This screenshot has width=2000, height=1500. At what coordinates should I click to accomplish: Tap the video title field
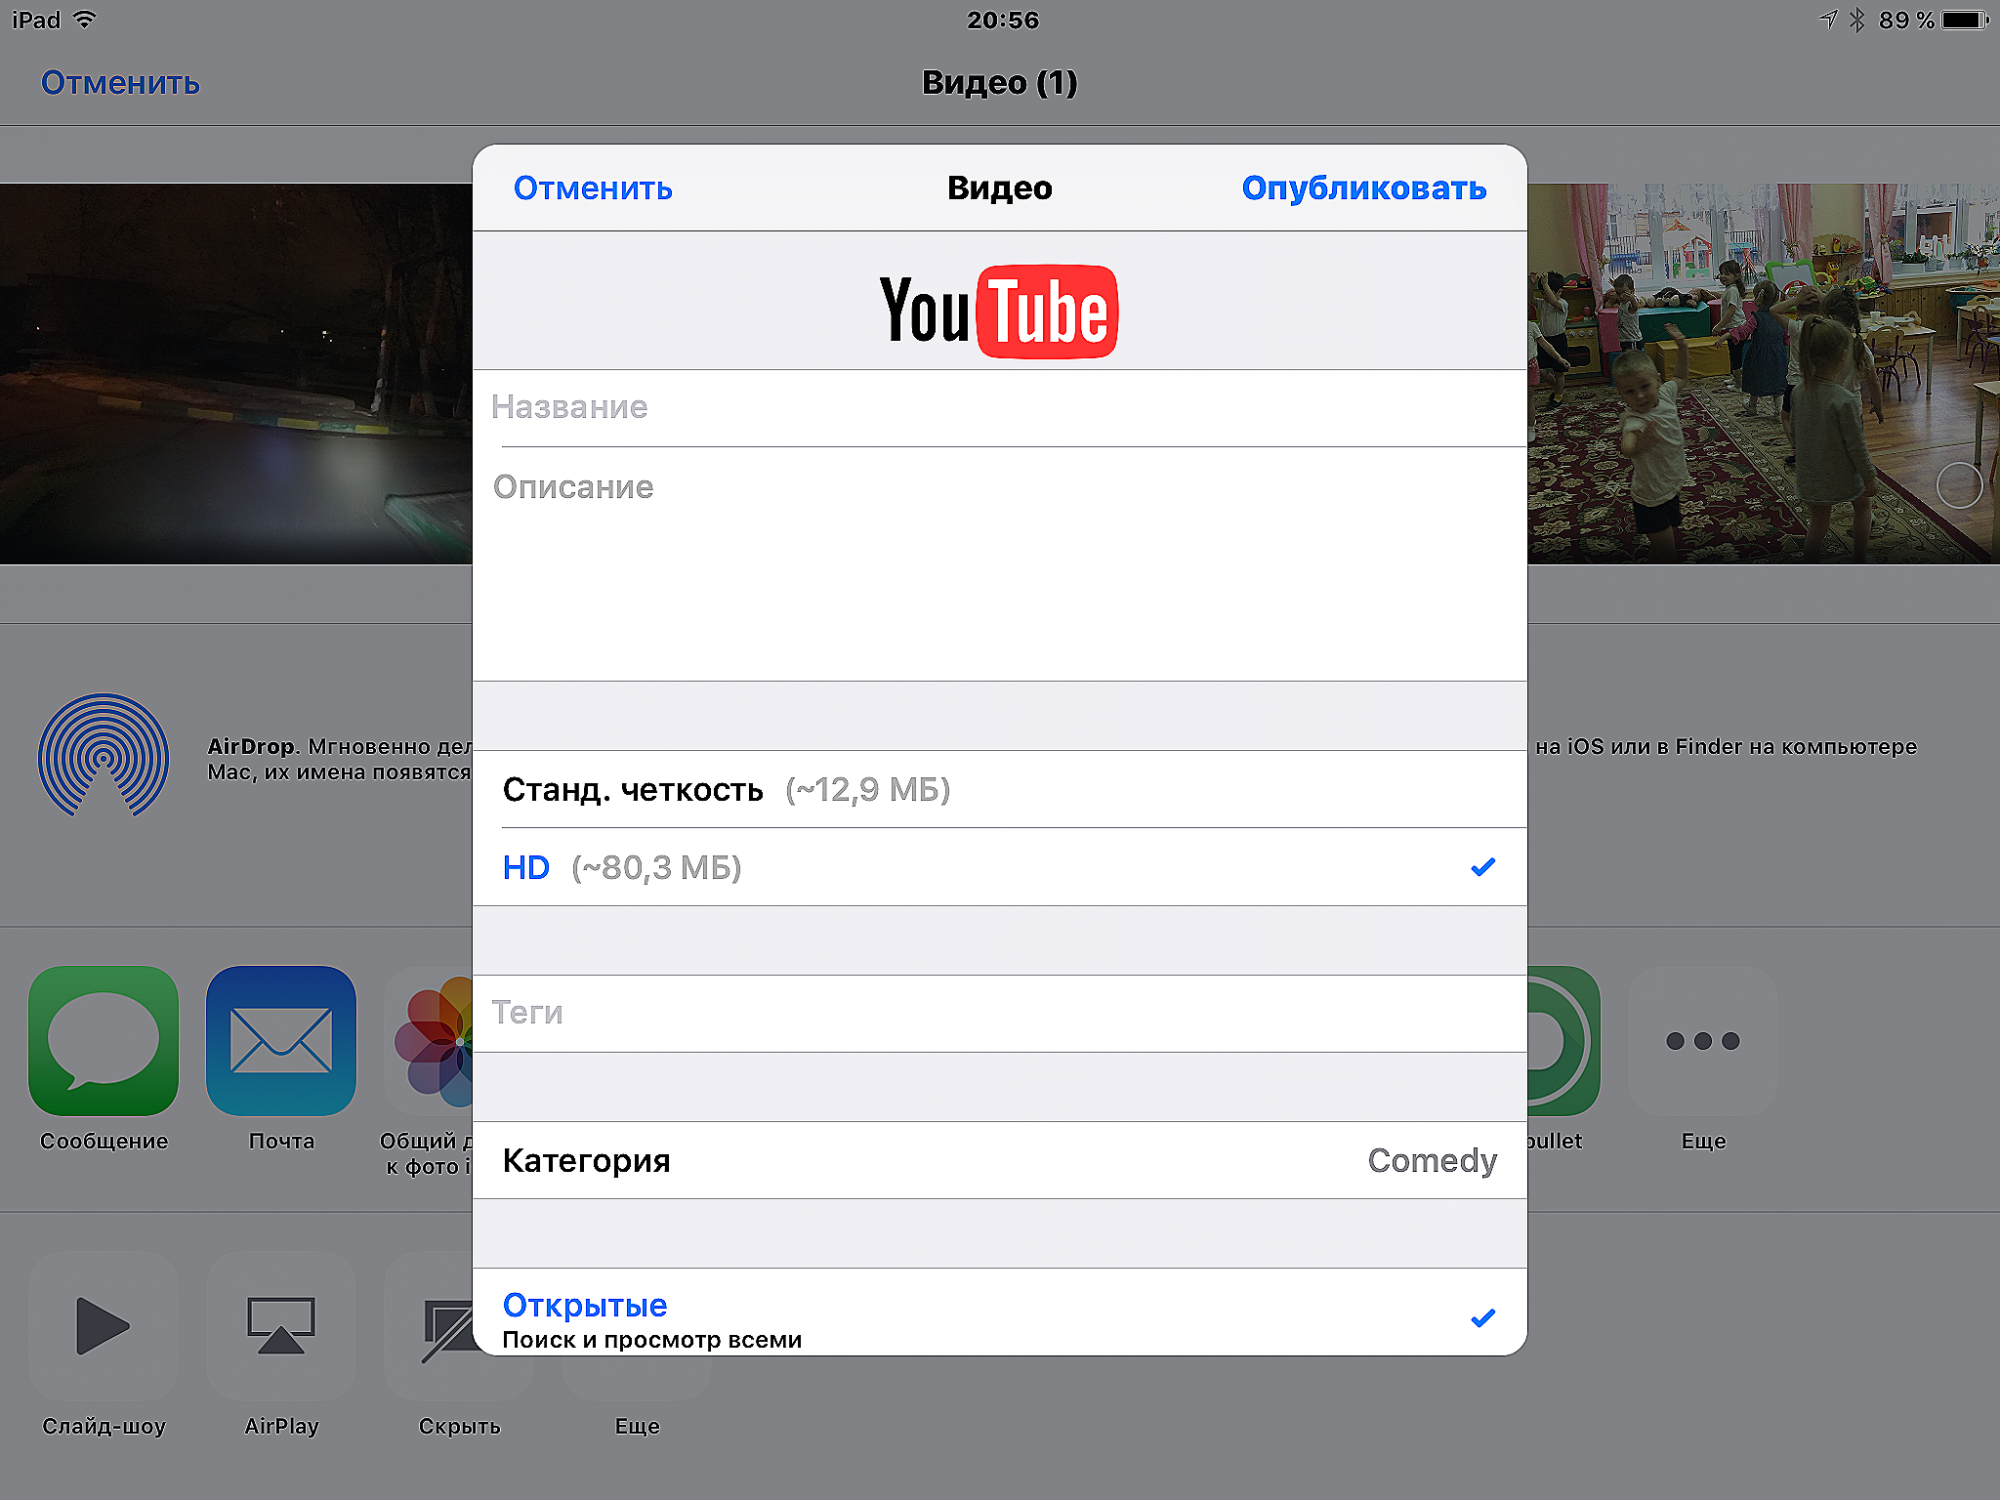[x=1000, y=407]
